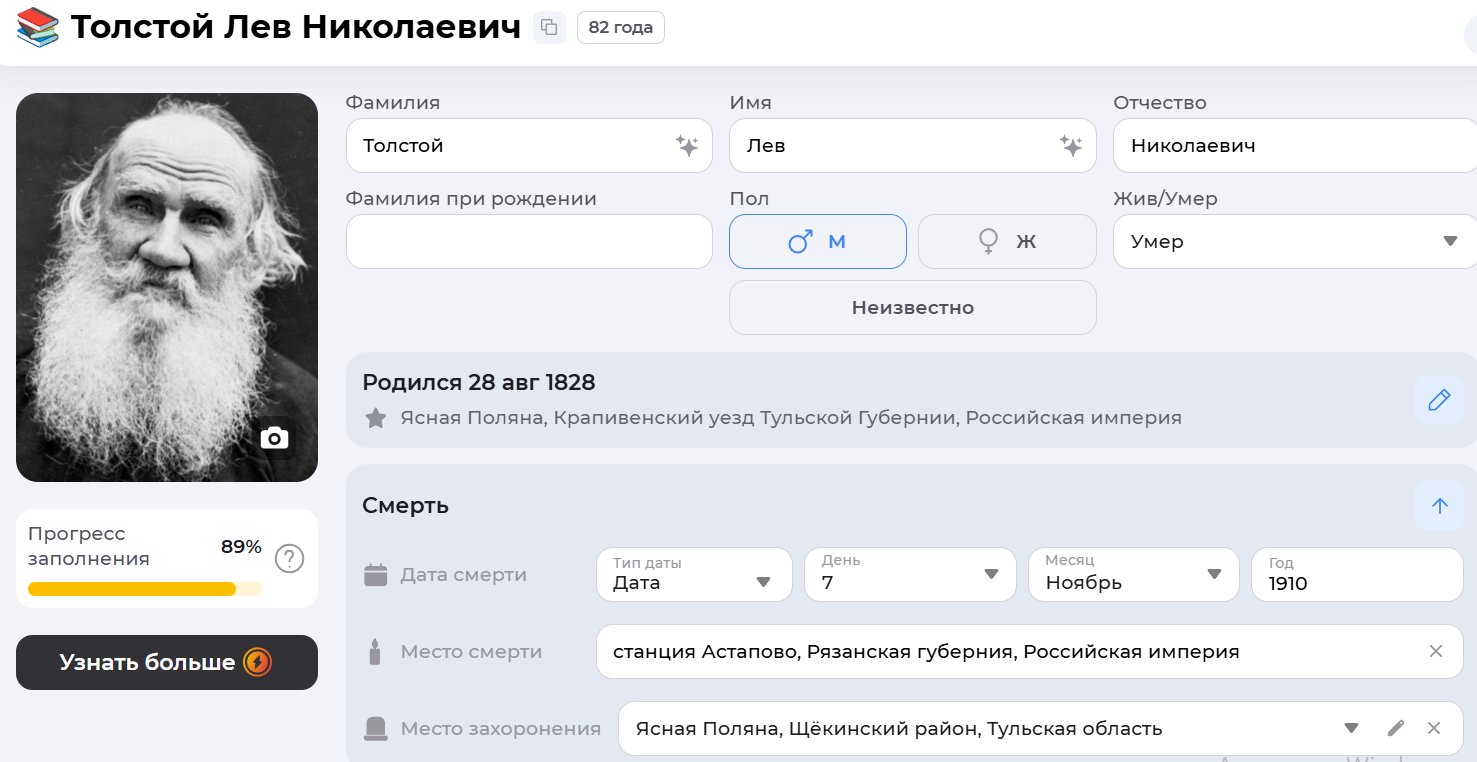Open the Жив/Умер dropdown
Screen dimensions: 1477x762
coord(1295,241)
